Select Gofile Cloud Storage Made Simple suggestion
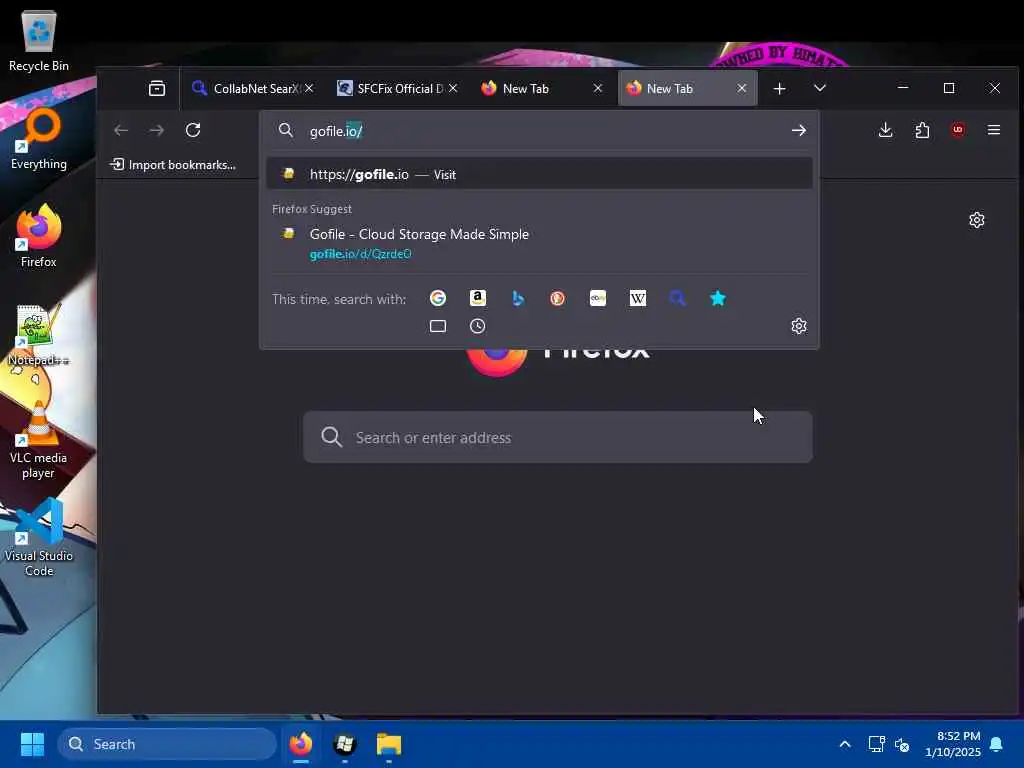The width and height of the screenshot is (1024, 768). coord(539,243)
